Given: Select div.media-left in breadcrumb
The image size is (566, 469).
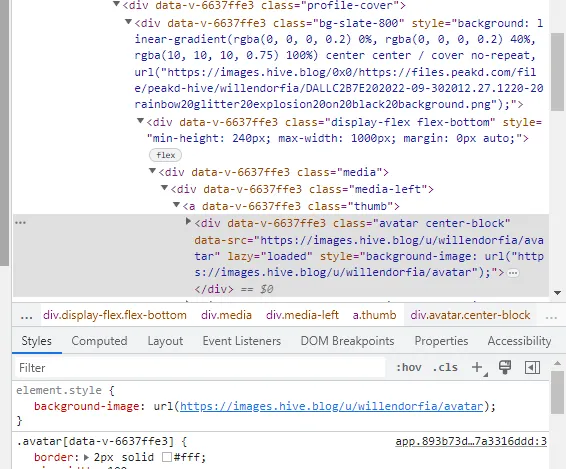Looking at the screenshot, I should (x=302, y=315).
